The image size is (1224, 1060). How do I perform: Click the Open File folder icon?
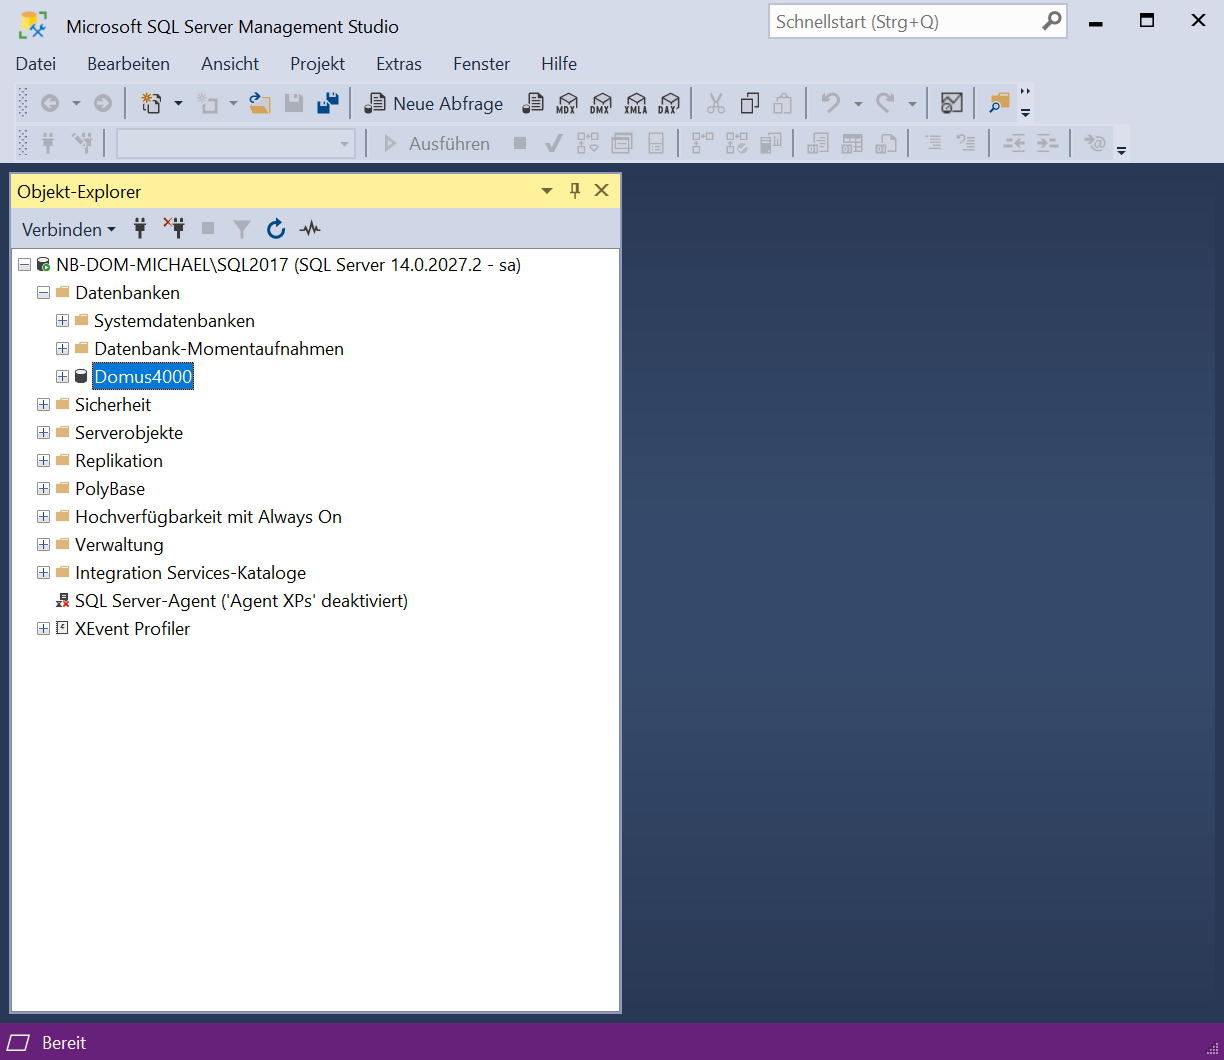pyautogui.click(x=260, y=103)
